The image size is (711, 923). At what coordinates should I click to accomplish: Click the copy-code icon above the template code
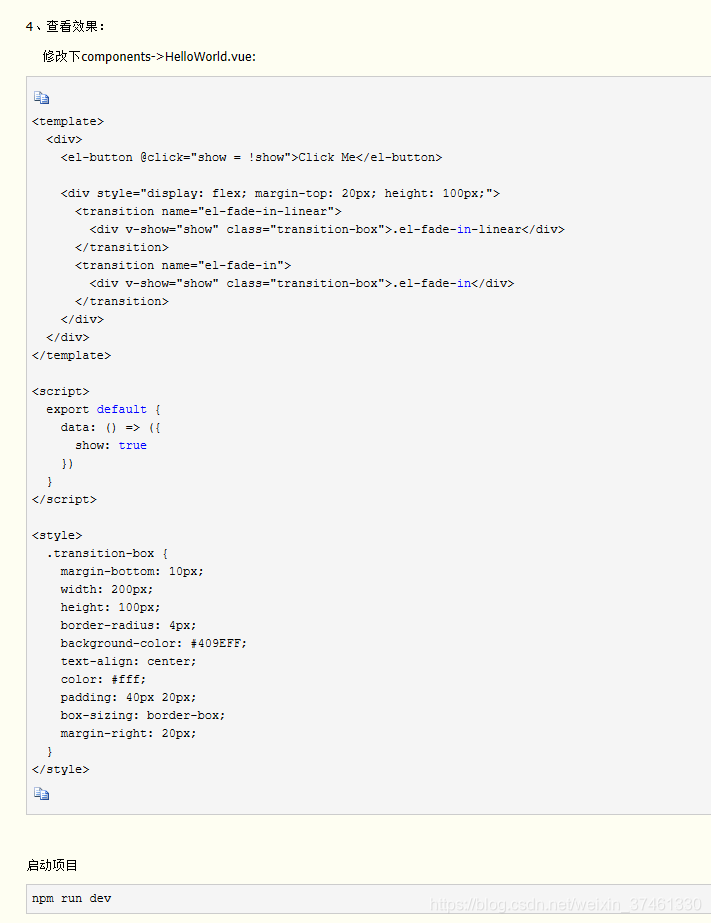click(41, 98)
